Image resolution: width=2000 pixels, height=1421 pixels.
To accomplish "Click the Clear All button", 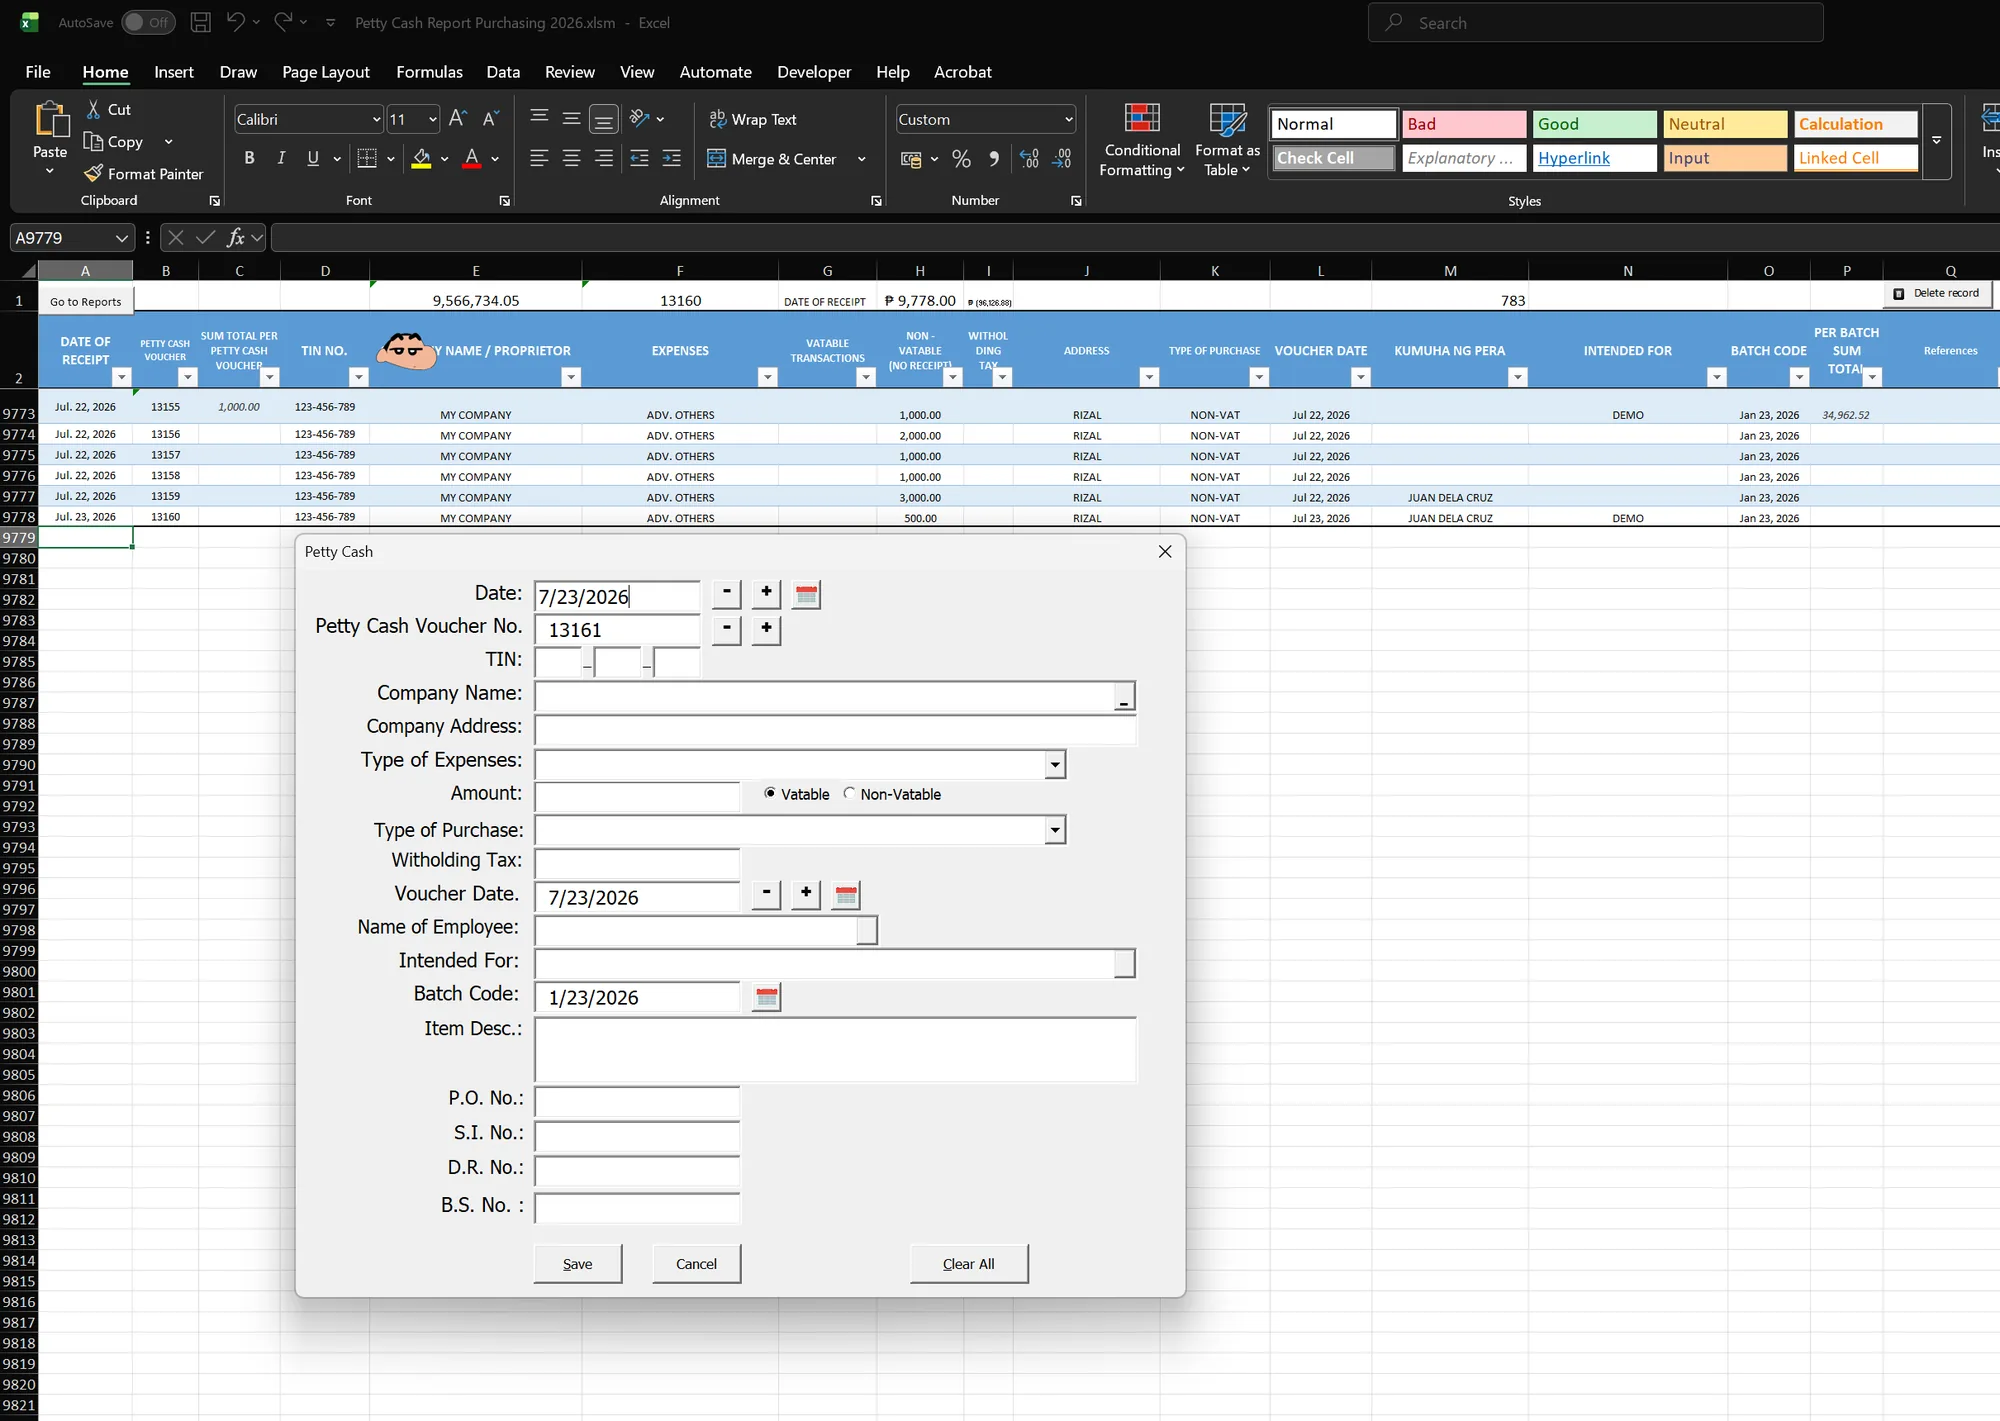I will pos(968,1264).
